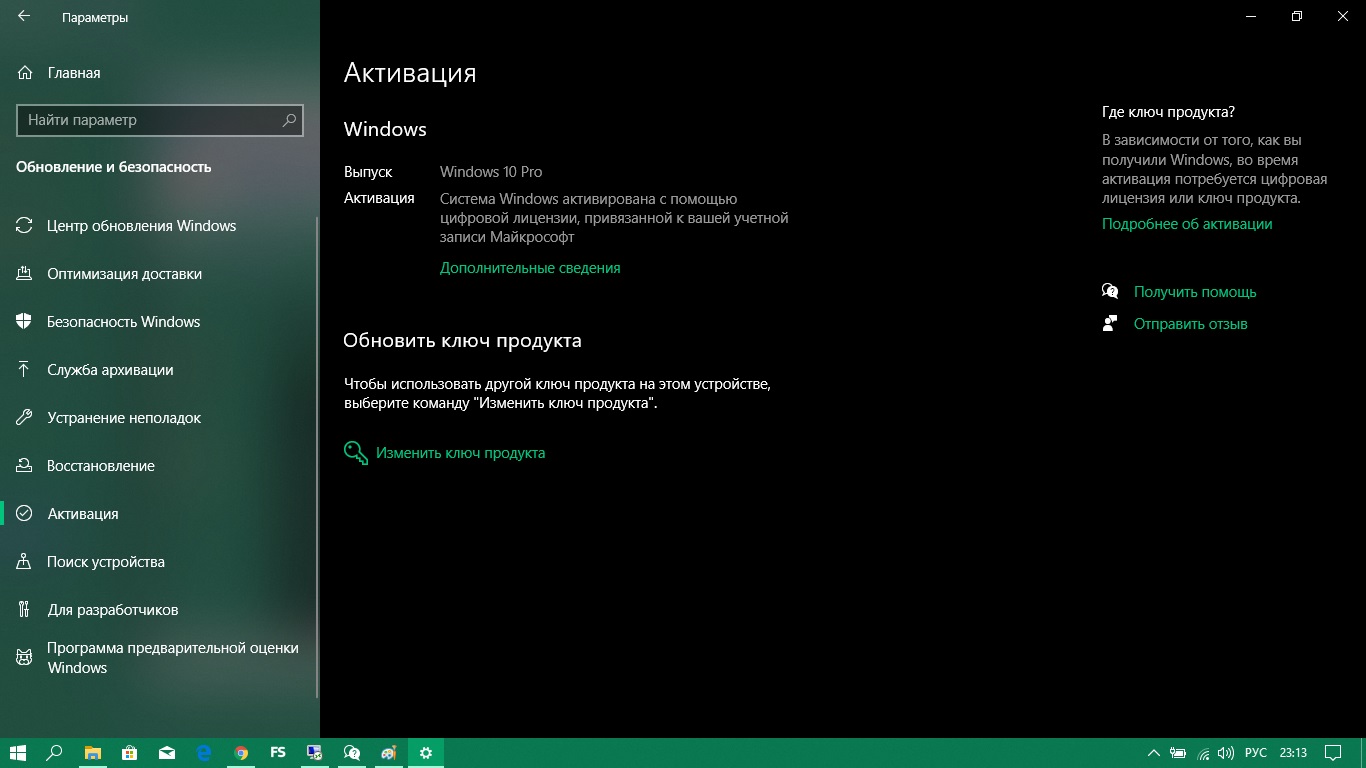The height and width of the screenshot is (768, 1366).
Task: Click the Settings gear on taskbar
Action: tap(426, 753)
